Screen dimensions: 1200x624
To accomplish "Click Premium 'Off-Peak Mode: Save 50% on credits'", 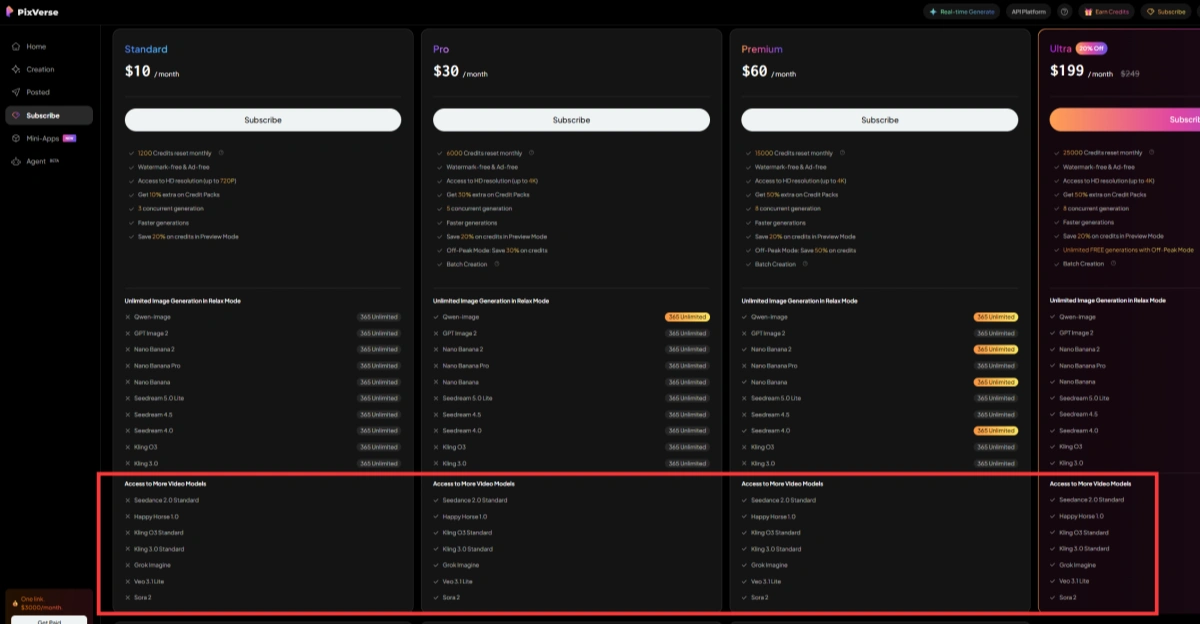I will click(x=806, y=250).
